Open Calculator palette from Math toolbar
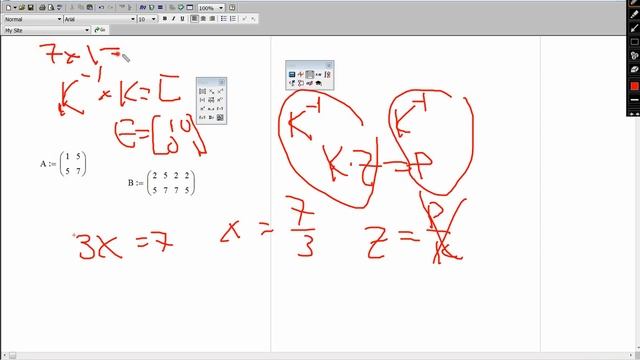Viewport: 640px width, 360px height. pos(292,74)
